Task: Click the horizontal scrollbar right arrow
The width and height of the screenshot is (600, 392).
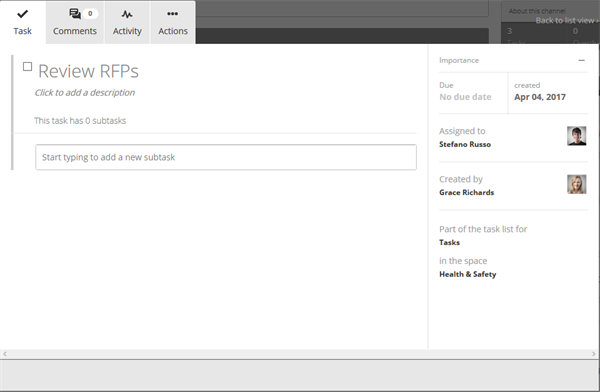Action: coord(594,354)
